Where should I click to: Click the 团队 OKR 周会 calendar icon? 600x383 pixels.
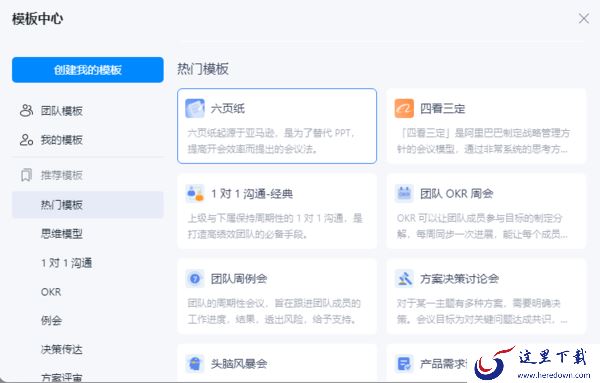click(x=404, y=193)
